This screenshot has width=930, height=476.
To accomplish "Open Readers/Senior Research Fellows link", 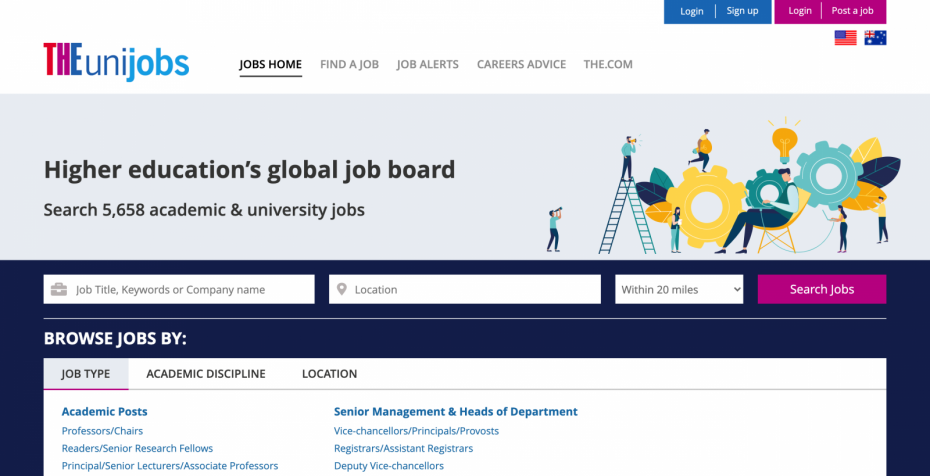I will click(137, 449).
